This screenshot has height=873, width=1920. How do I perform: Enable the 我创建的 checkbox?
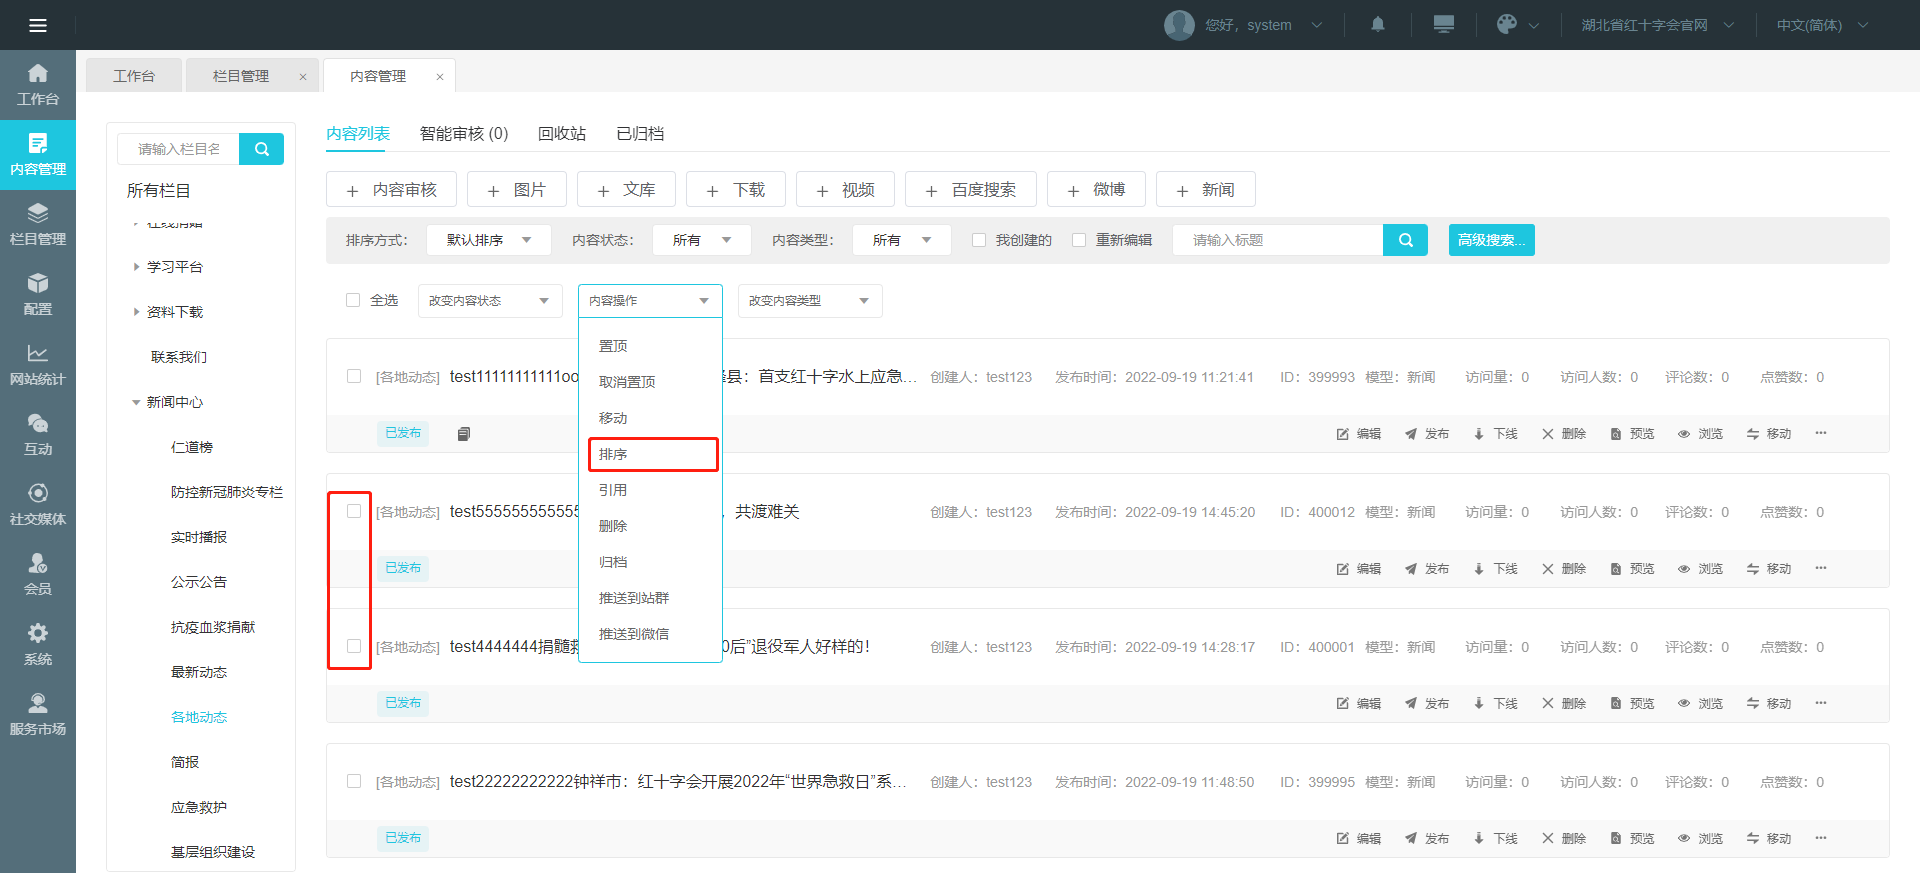coord(979,240)
